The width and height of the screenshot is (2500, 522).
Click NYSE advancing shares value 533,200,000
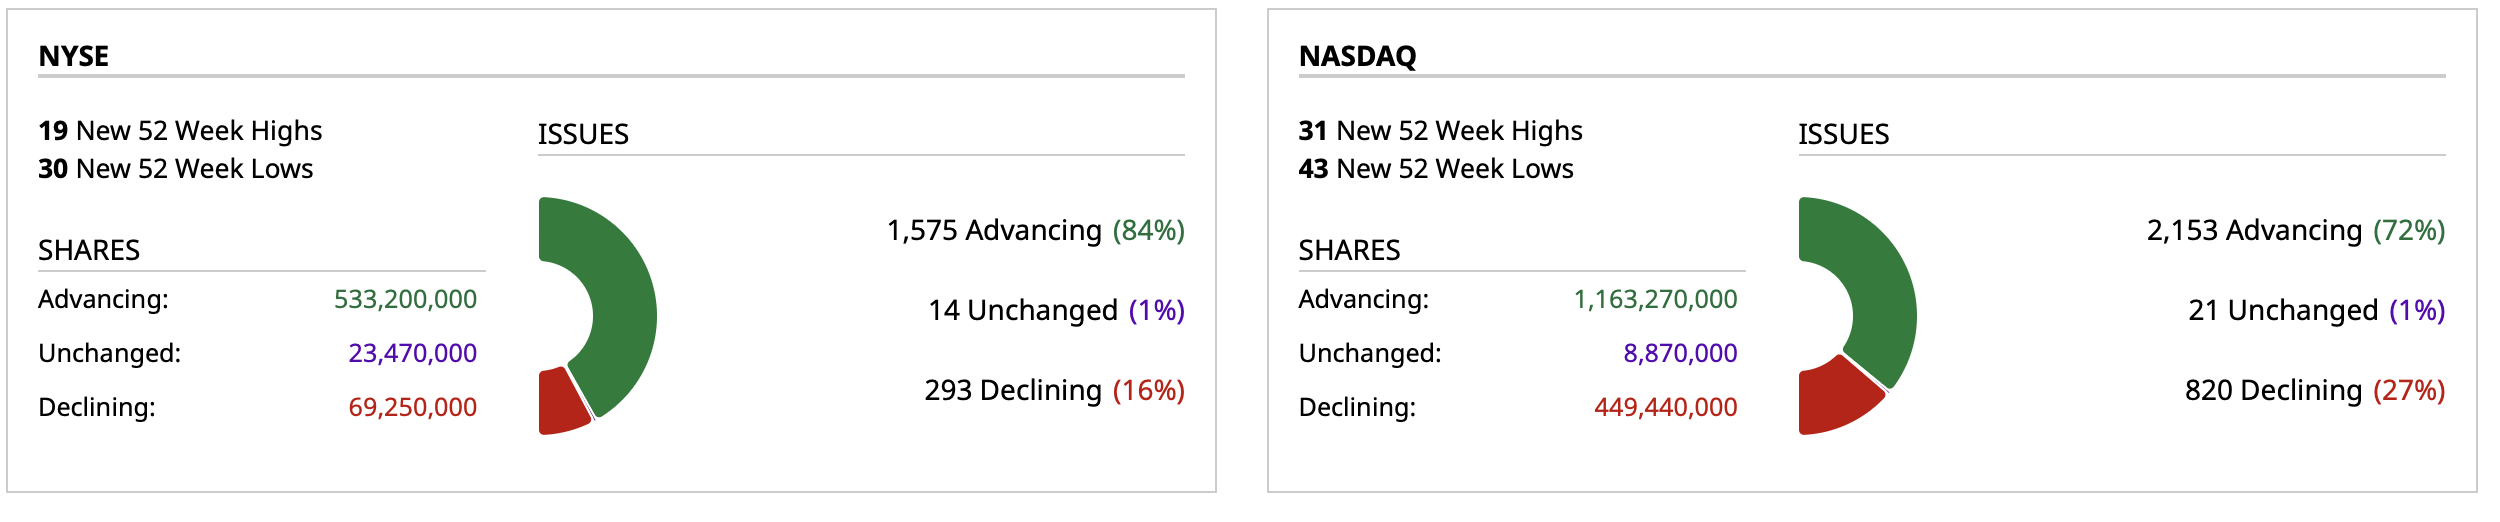(405, 299)
